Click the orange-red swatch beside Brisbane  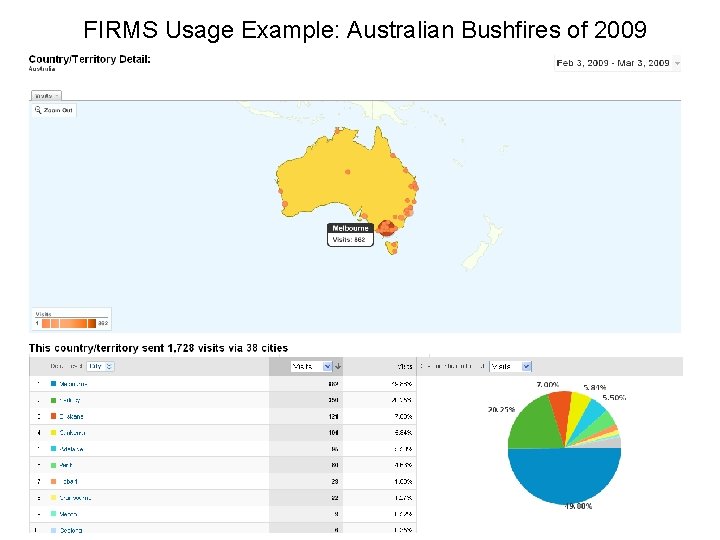coord(53,416)
